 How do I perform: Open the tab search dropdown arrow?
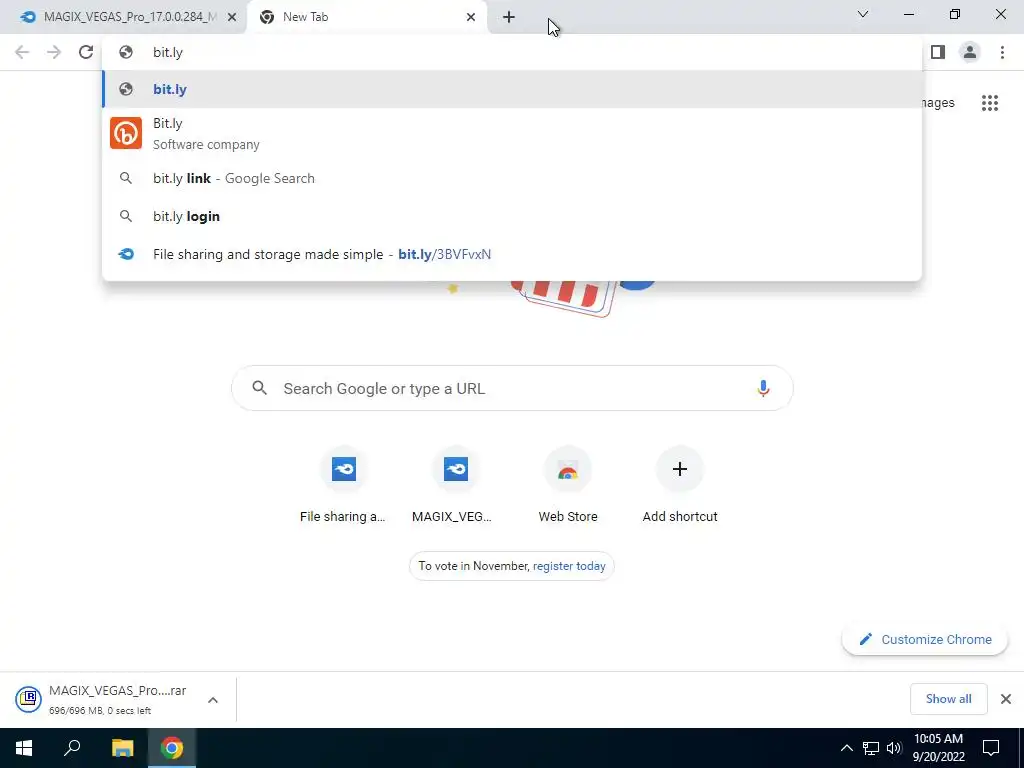863,14
